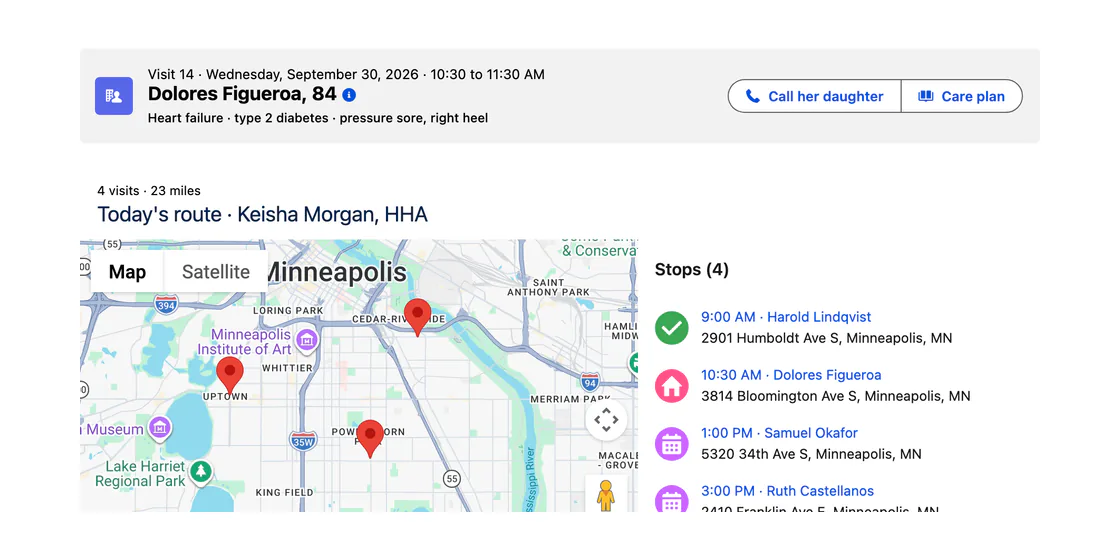Click the Museum marker near the lake
Image resolution: width=1120 pixels, height=560 pixels.
pos(160,428)
